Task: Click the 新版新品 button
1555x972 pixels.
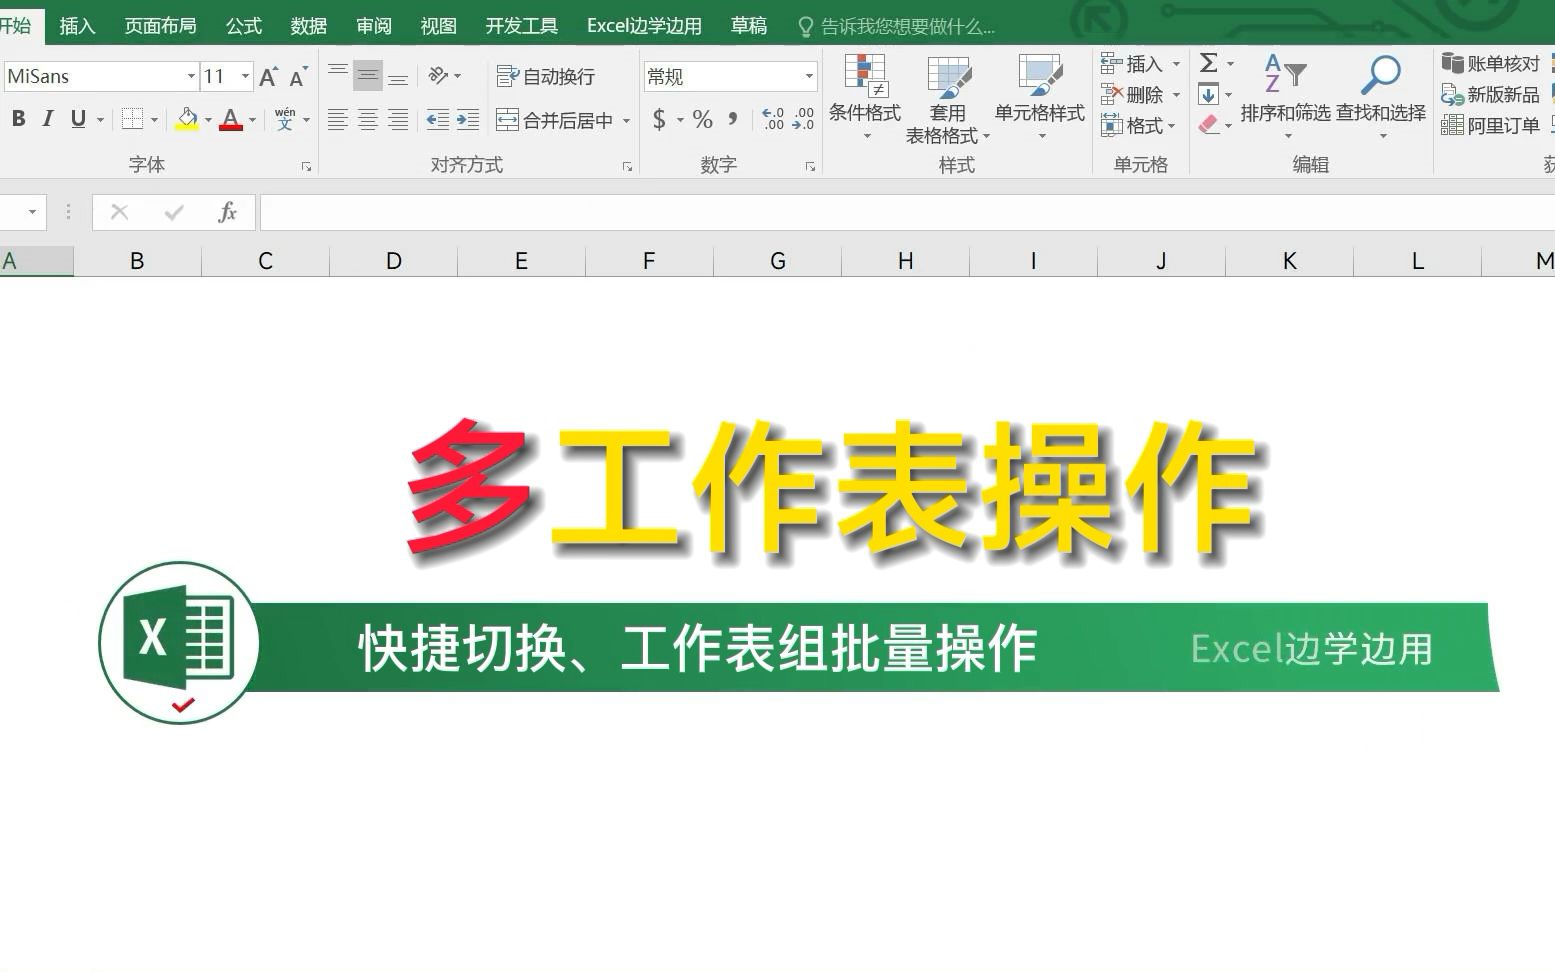Action: click(x=1490, y=95)
